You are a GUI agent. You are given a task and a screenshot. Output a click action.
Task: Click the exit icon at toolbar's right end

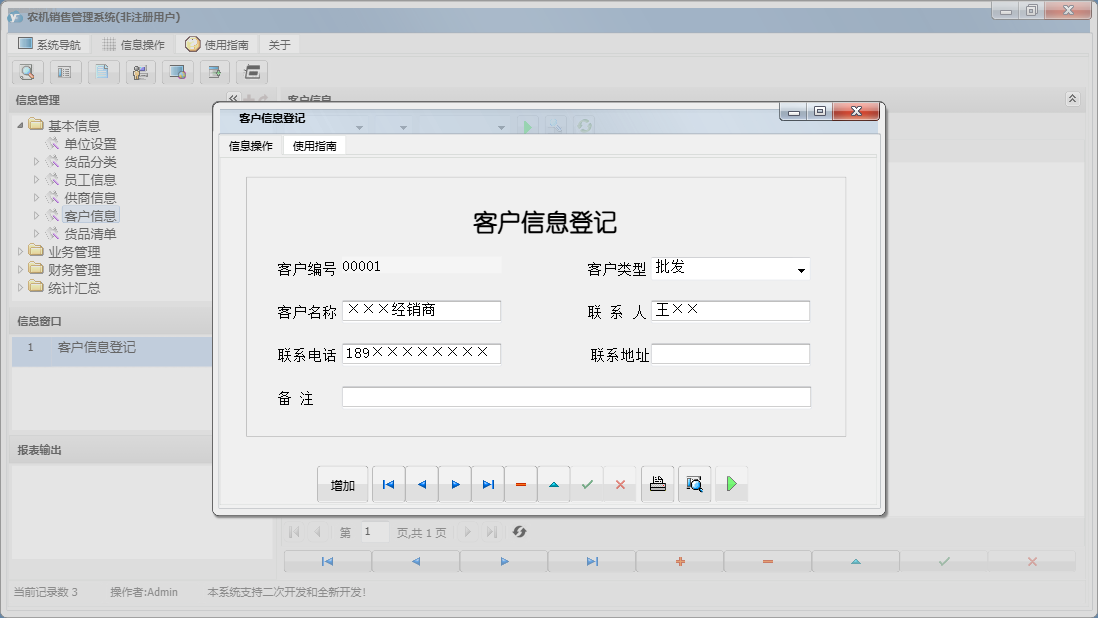(253, 72)
